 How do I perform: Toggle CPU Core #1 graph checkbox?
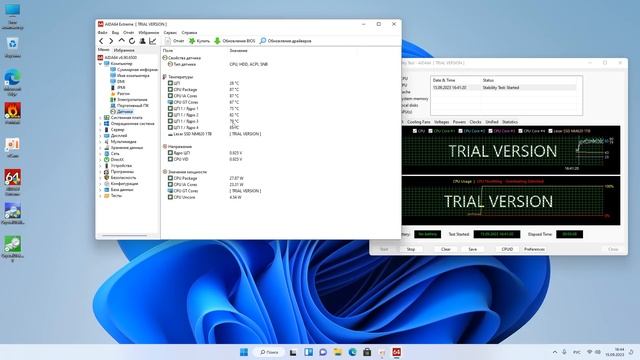[430, 131]
